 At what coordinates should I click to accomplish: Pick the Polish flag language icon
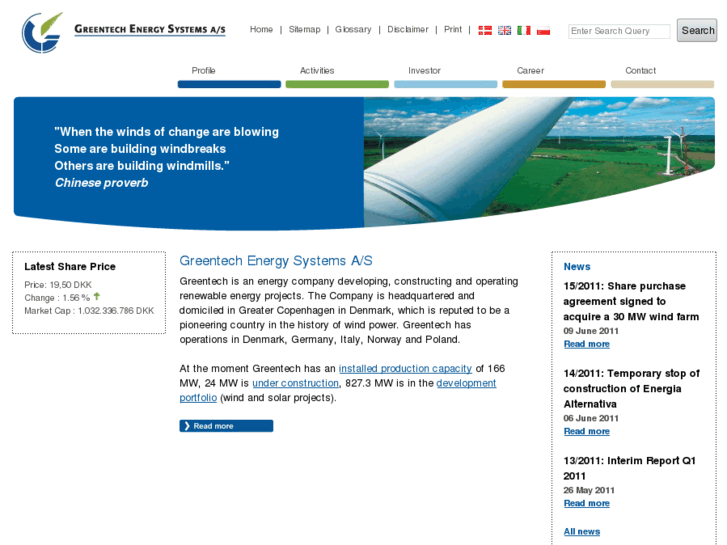pyautogui.click(x=543, y=31)
